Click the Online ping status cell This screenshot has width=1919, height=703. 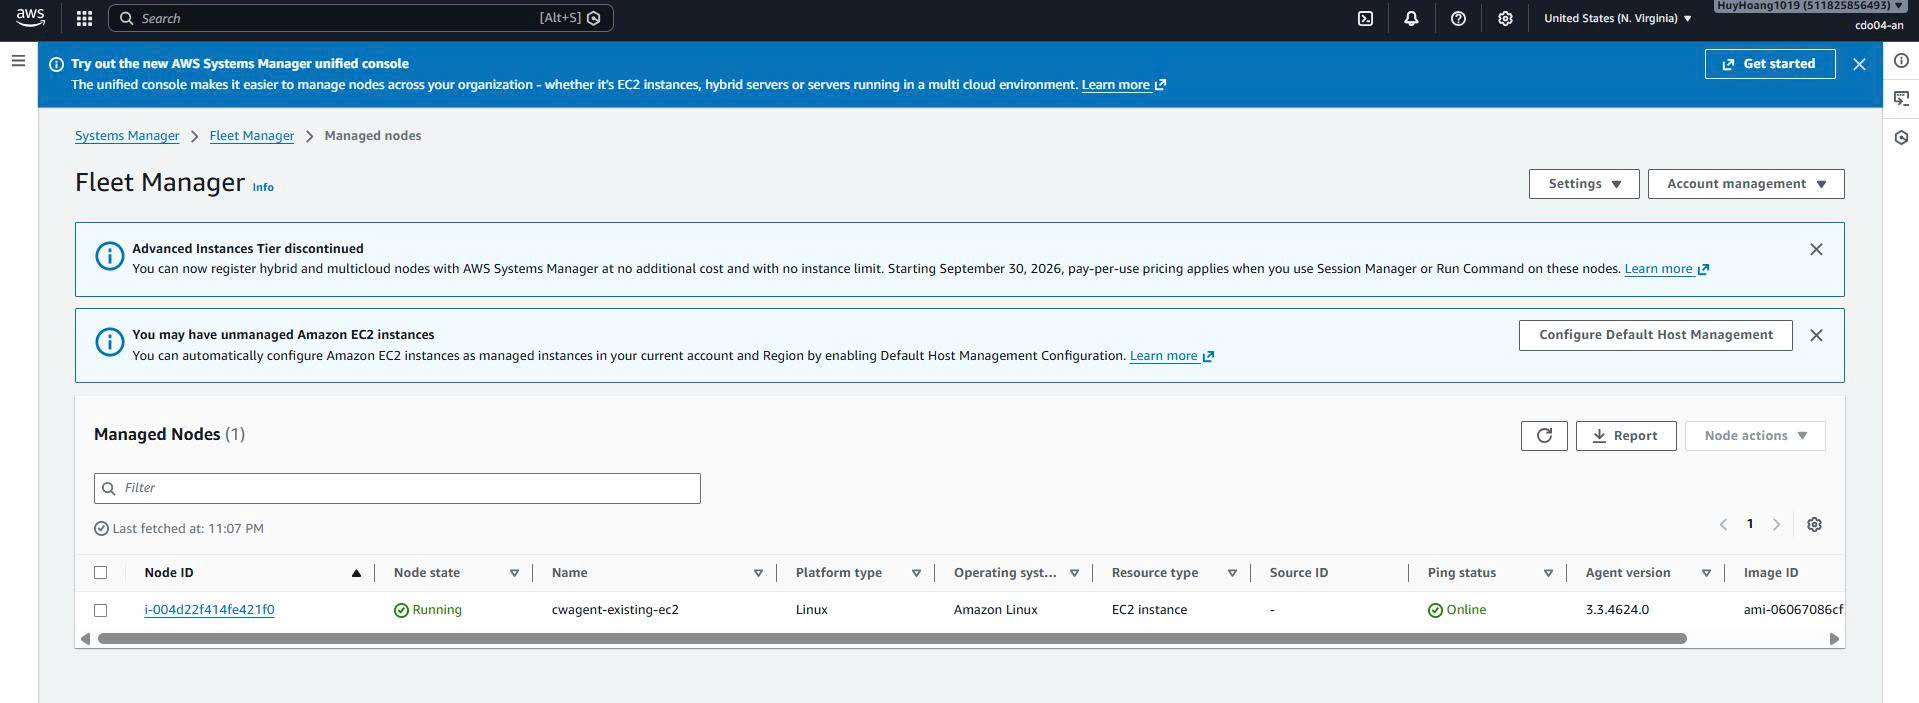point(1457,610)
